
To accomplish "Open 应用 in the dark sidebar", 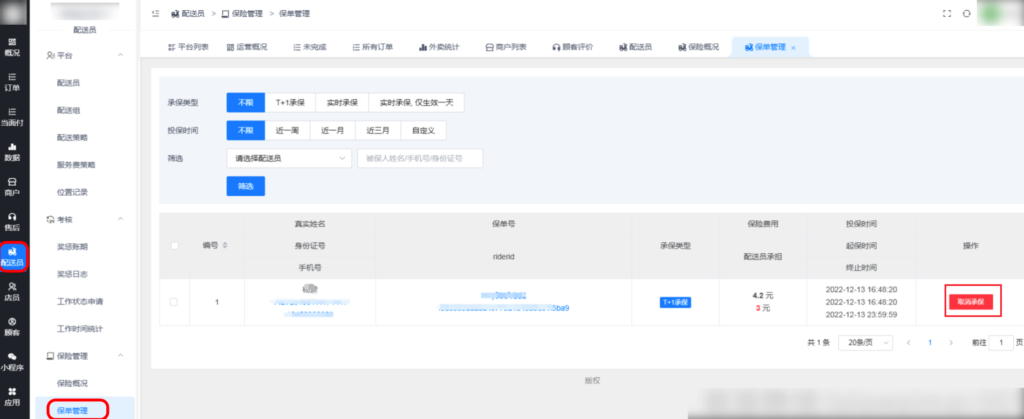I will (x=12, y=397).
